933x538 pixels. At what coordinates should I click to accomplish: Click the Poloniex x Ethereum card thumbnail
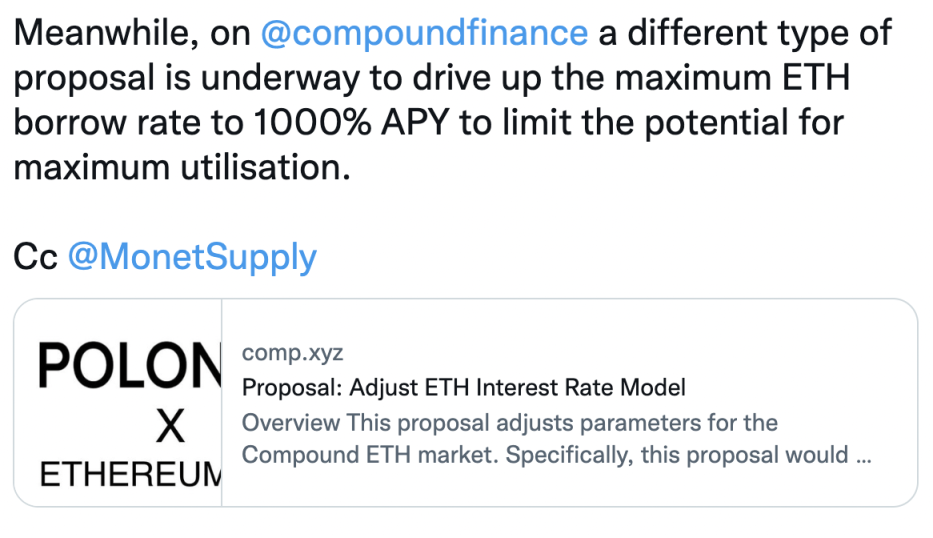[120, 402]
